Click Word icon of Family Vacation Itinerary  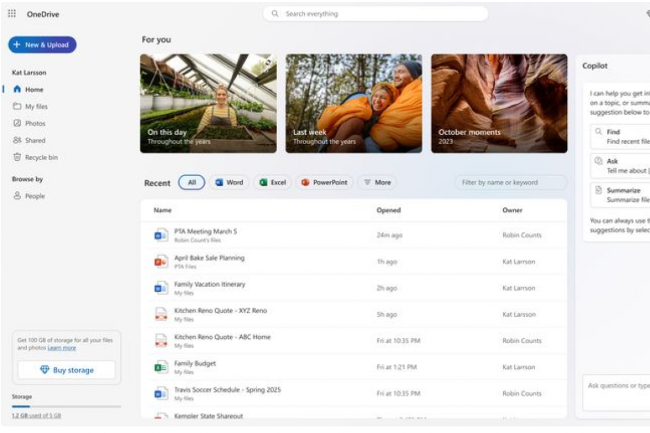tap(161, 288)
